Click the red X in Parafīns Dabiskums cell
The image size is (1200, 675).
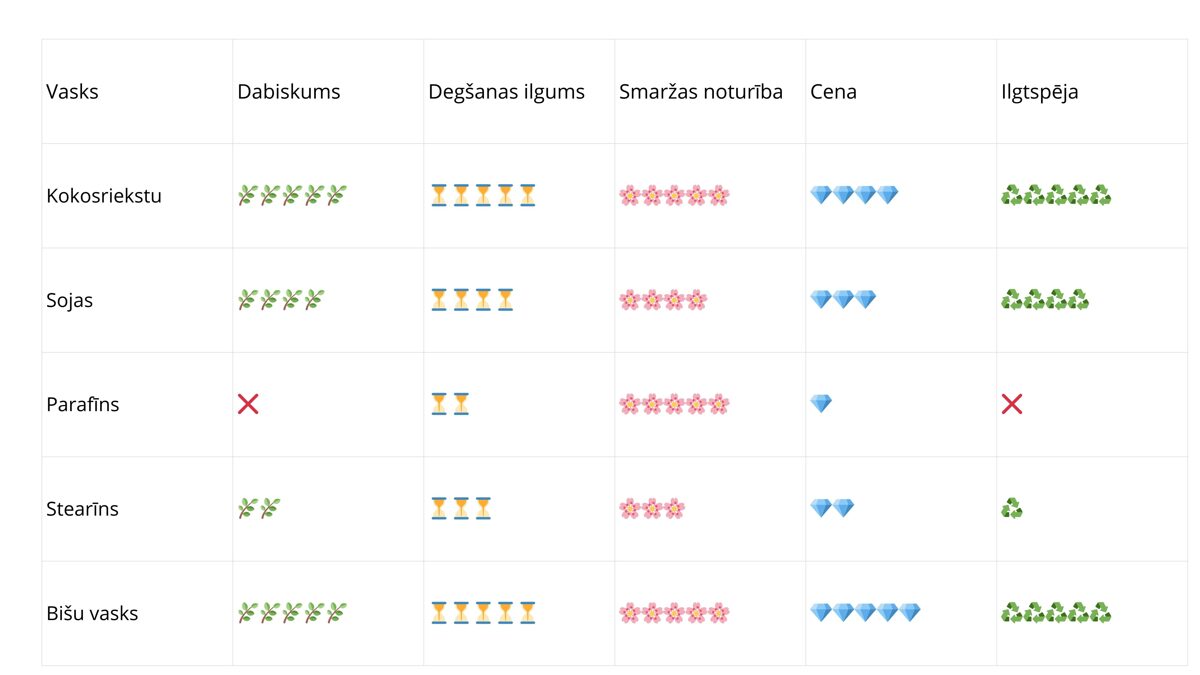click(x=248, y=404)
